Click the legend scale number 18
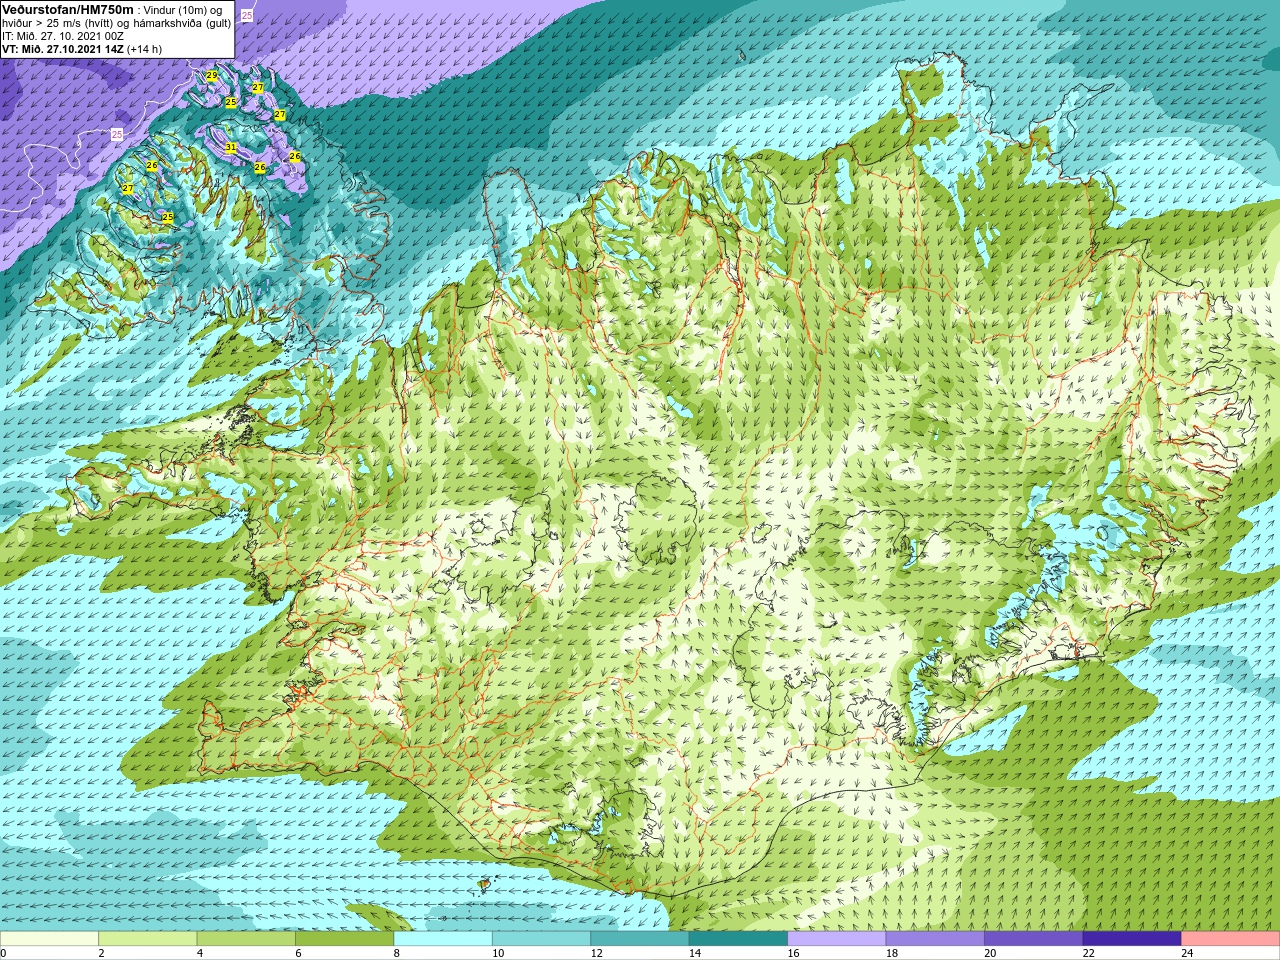1280x960 pixels. (x=891, y=953)
